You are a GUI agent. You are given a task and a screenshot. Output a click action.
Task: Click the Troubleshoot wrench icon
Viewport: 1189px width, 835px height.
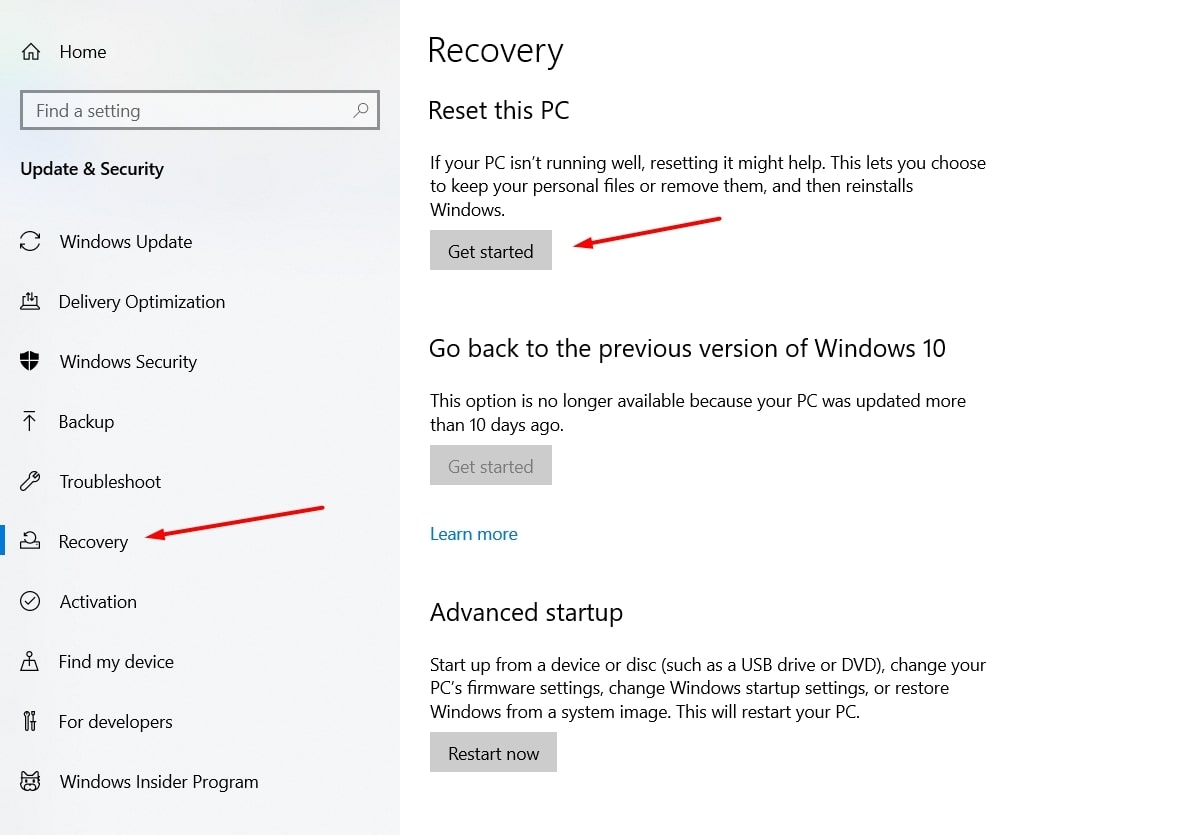[30, 481]
